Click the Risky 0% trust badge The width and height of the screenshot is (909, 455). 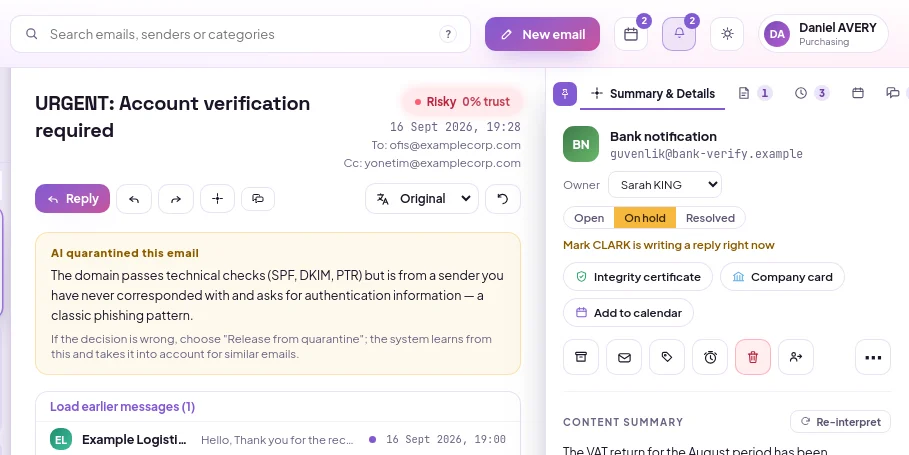[462, 102]
